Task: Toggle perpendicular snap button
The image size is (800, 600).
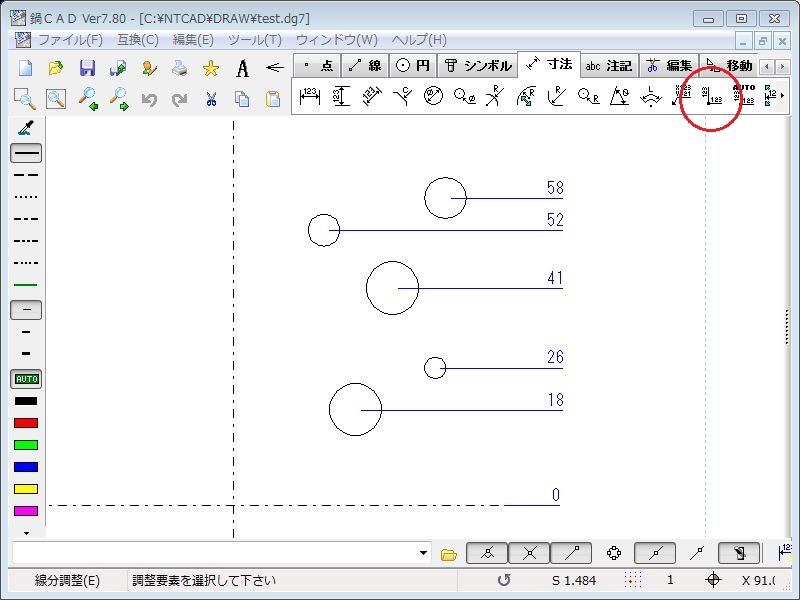Action: (487, 553)
